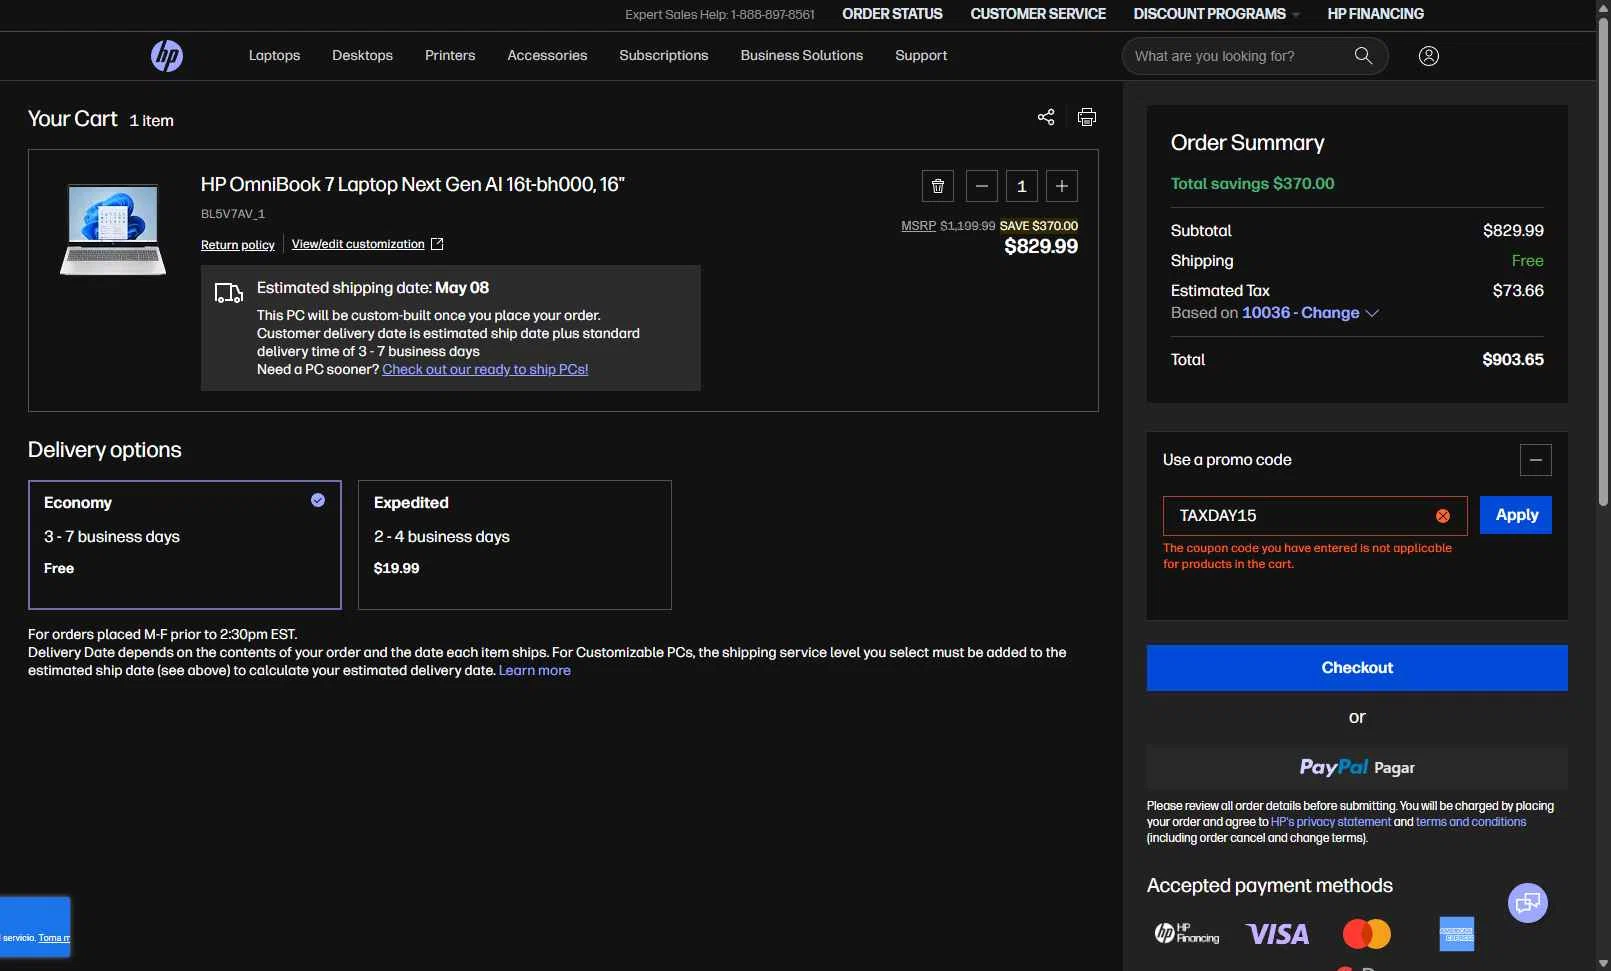Open the Discount Programs dropdown
Image resolution: width=1611 pixels, height=971 pixels.
coord(1216,14)
